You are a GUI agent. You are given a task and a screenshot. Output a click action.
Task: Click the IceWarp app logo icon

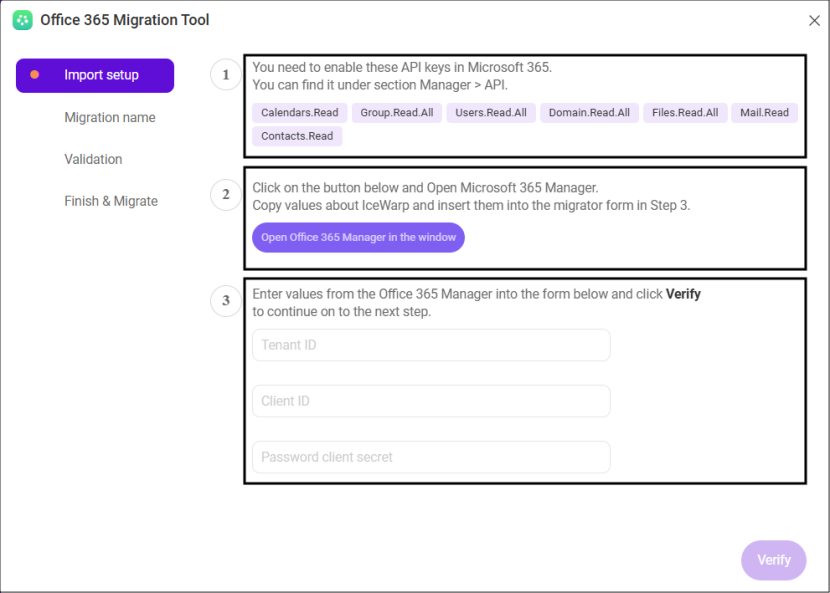click(22, 20)
